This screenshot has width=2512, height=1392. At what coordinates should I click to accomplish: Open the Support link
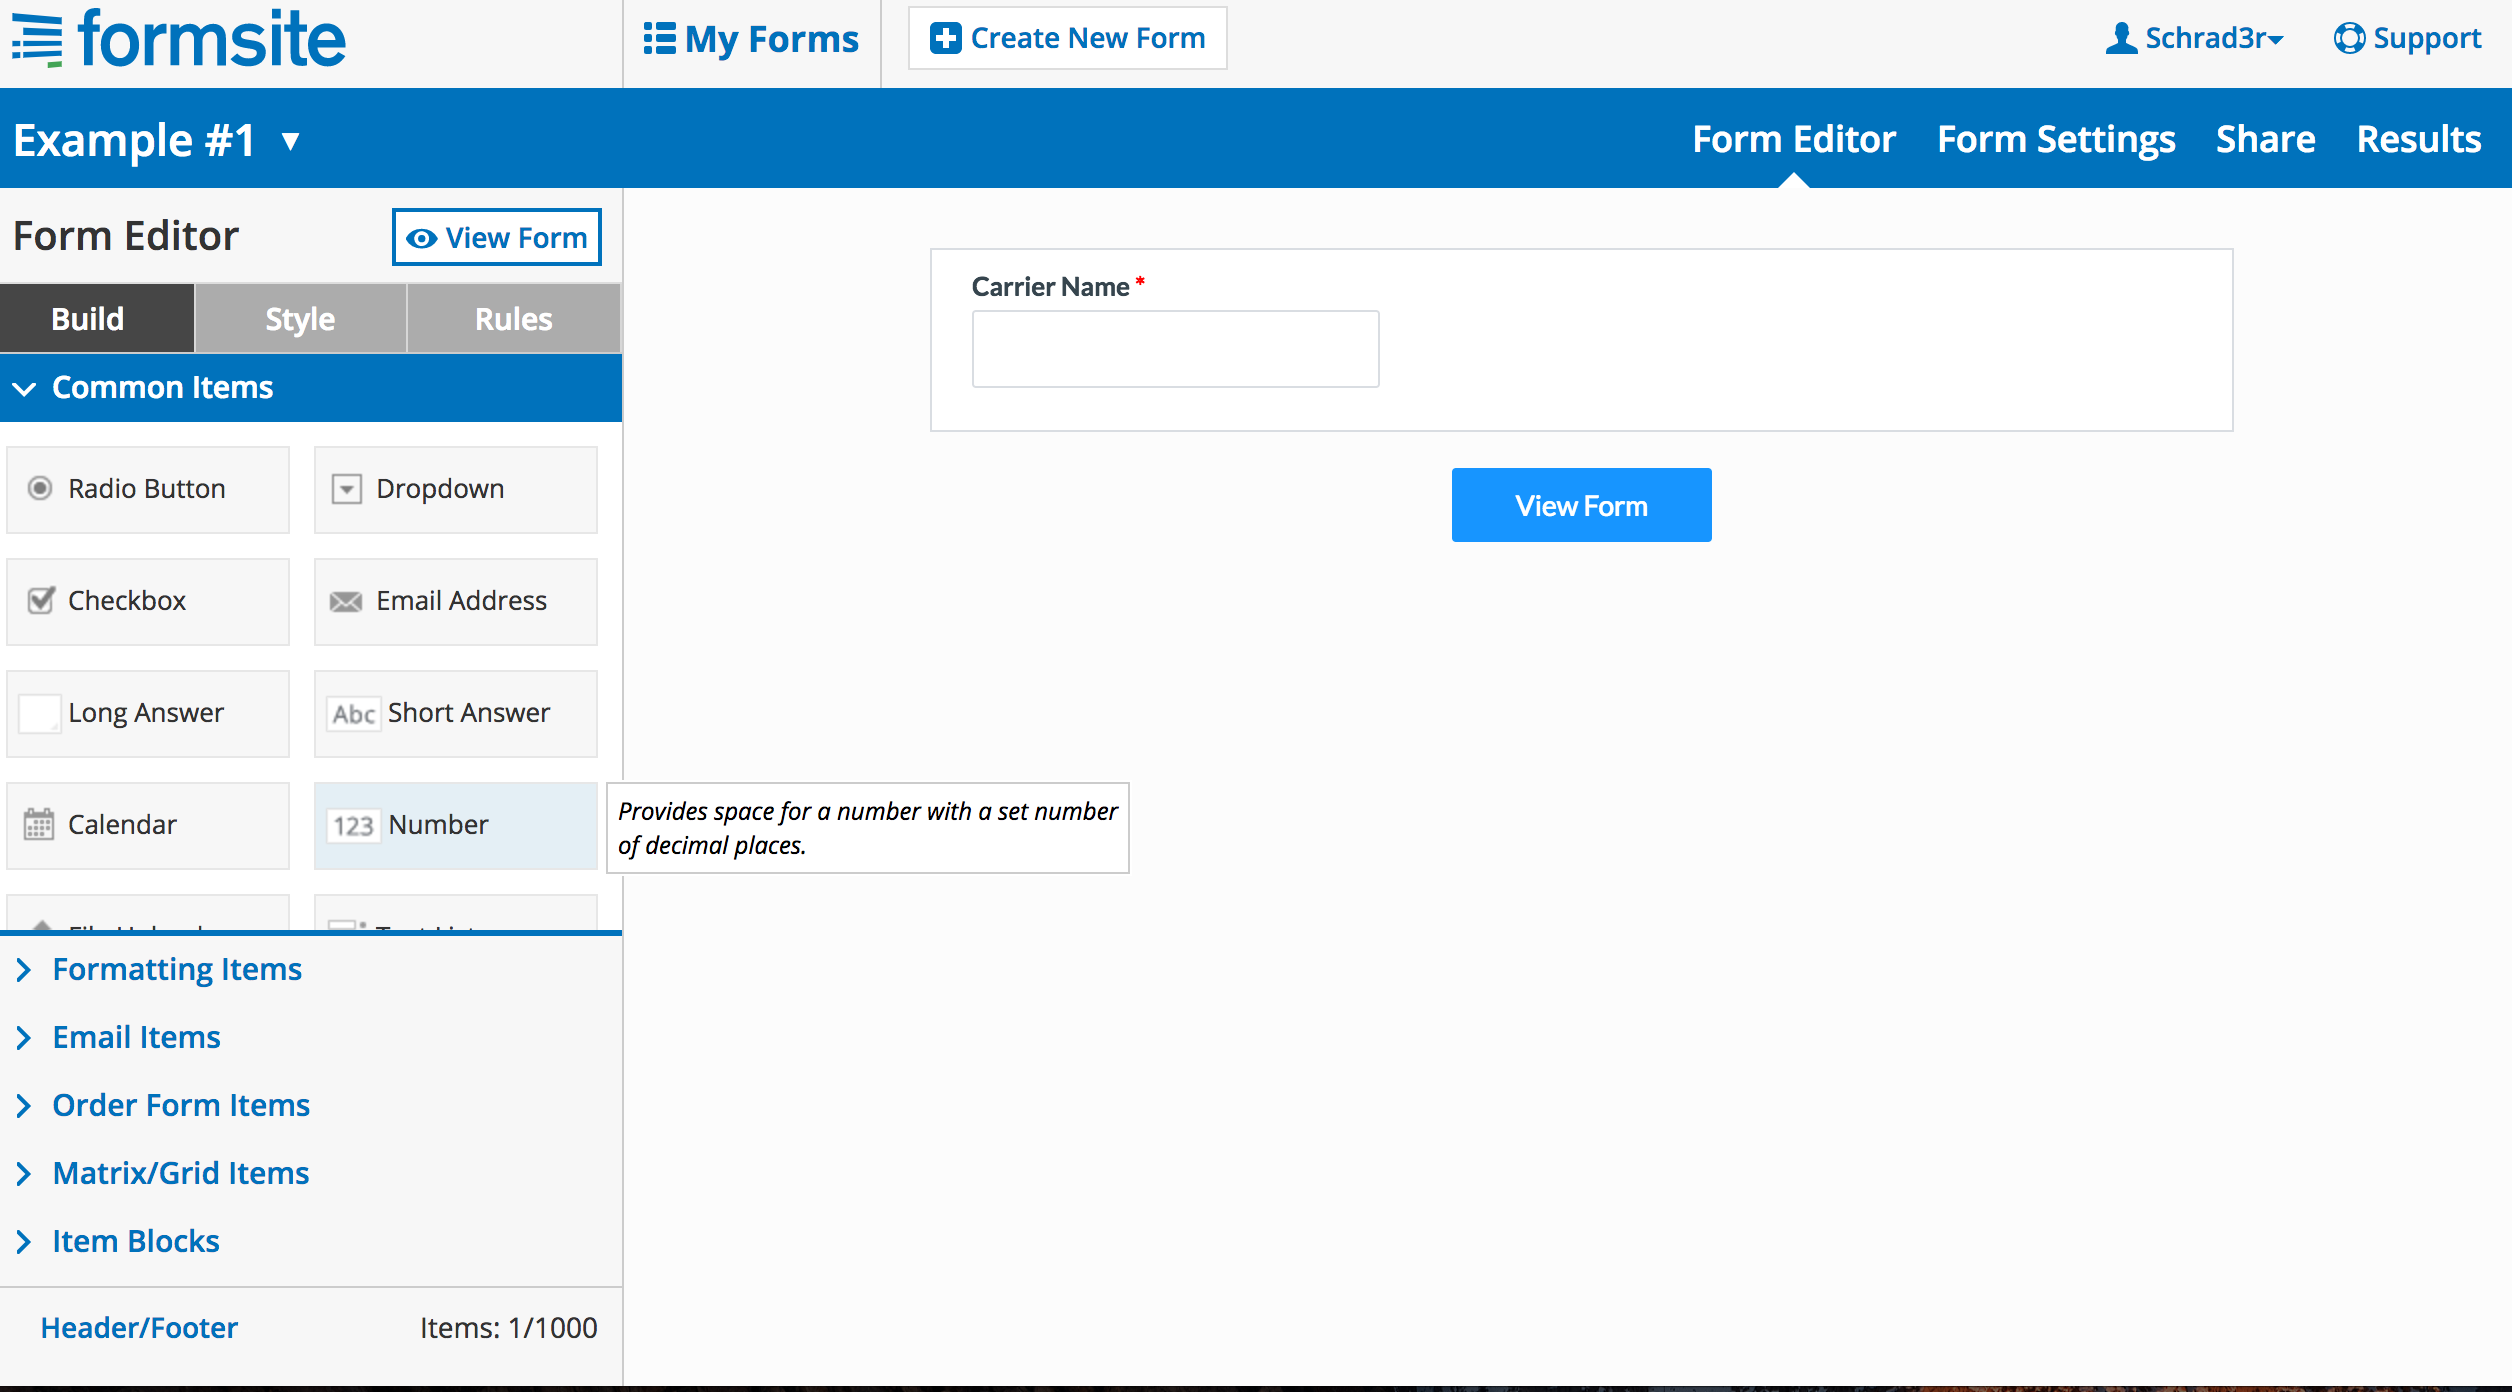point(2407,38)
